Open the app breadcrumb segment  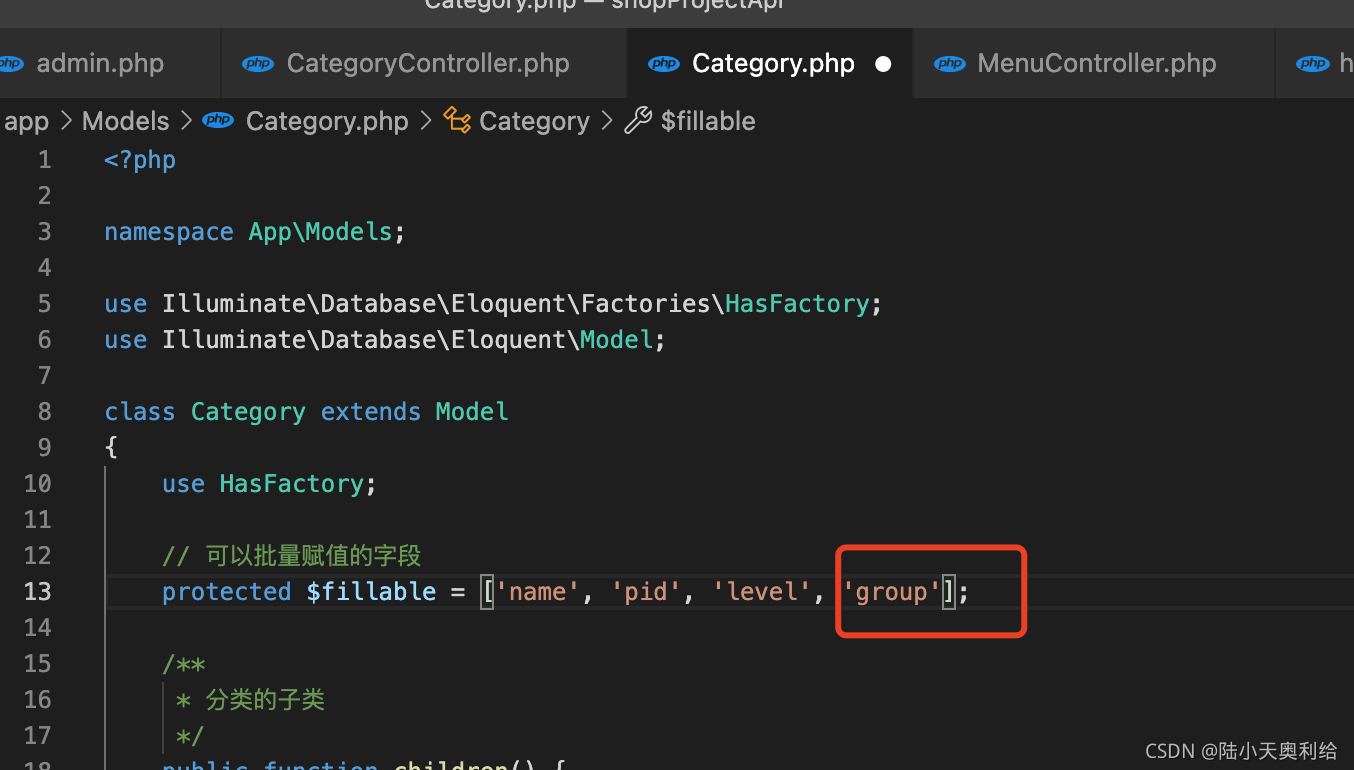26,121
